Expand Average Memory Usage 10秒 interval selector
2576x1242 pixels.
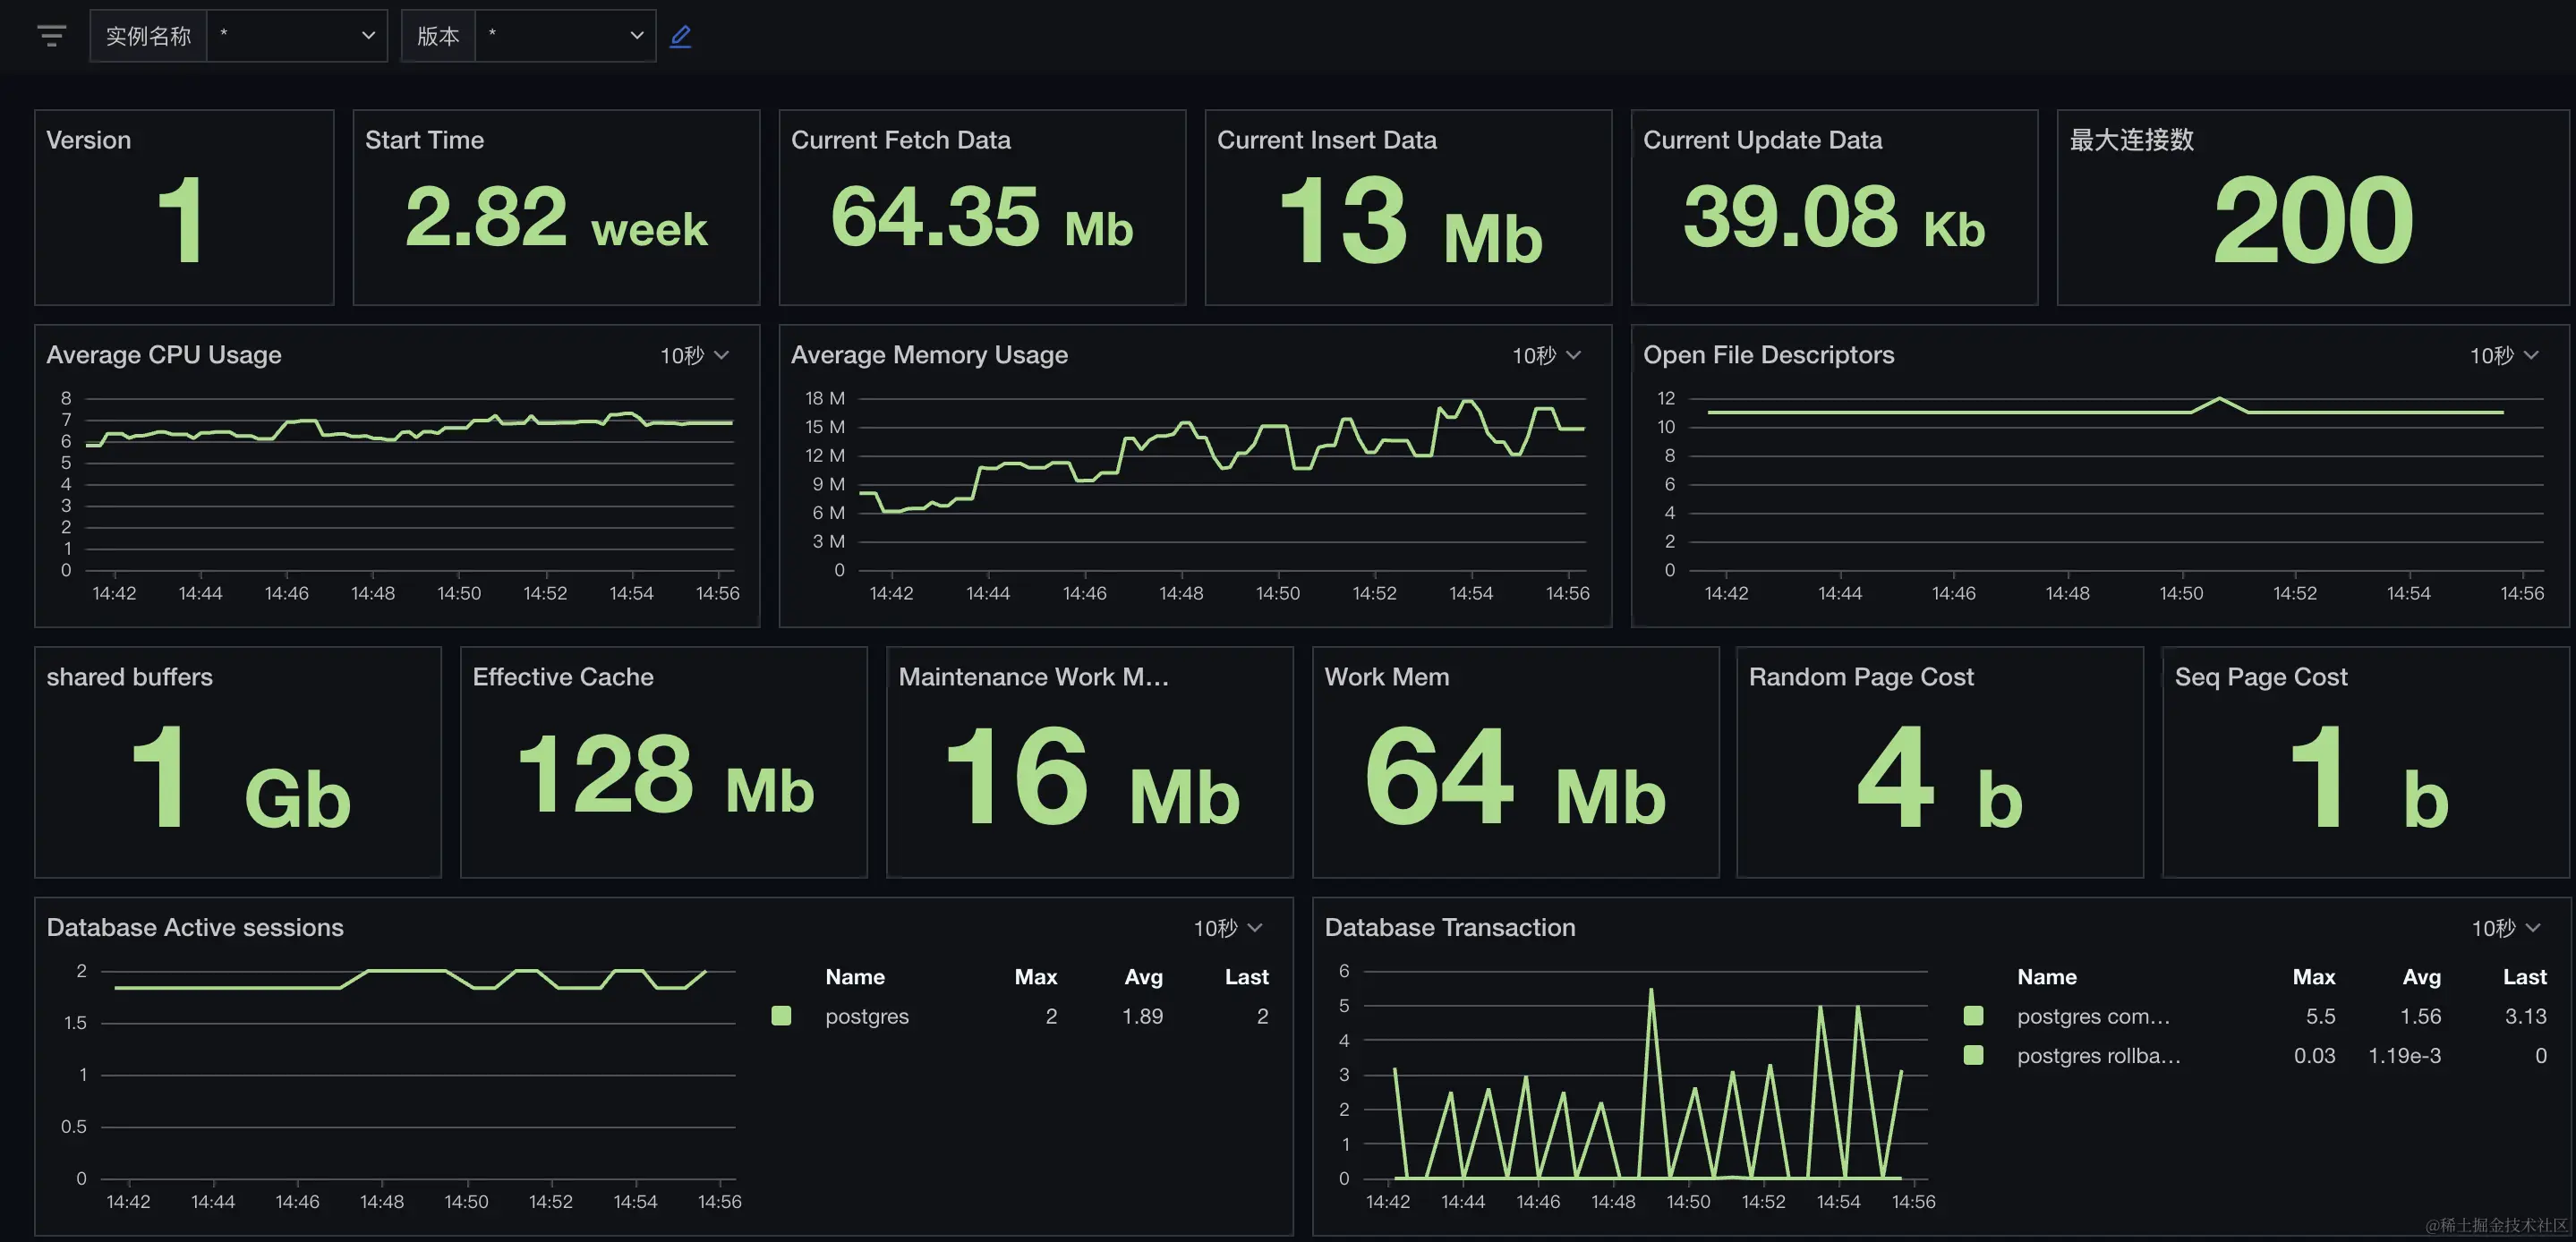(1546, 355)
